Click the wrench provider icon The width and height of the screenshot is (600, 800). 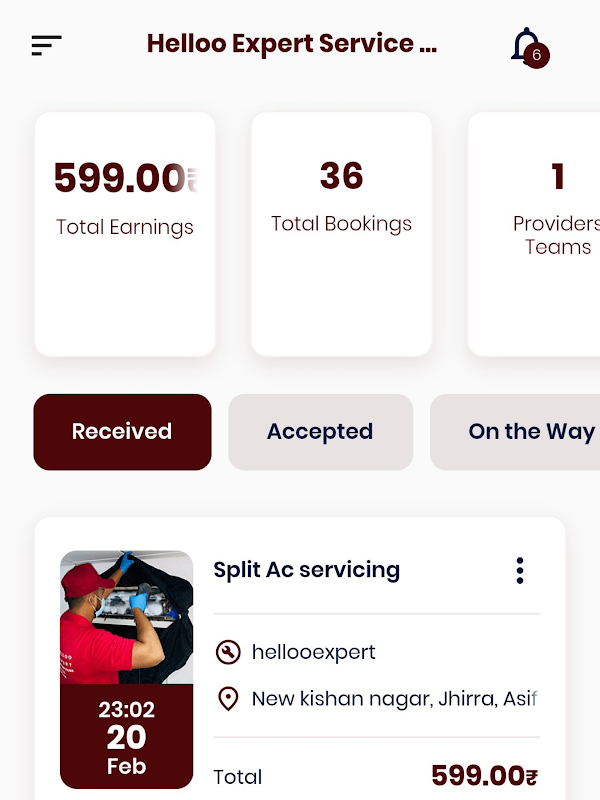(x=228, y=652)
